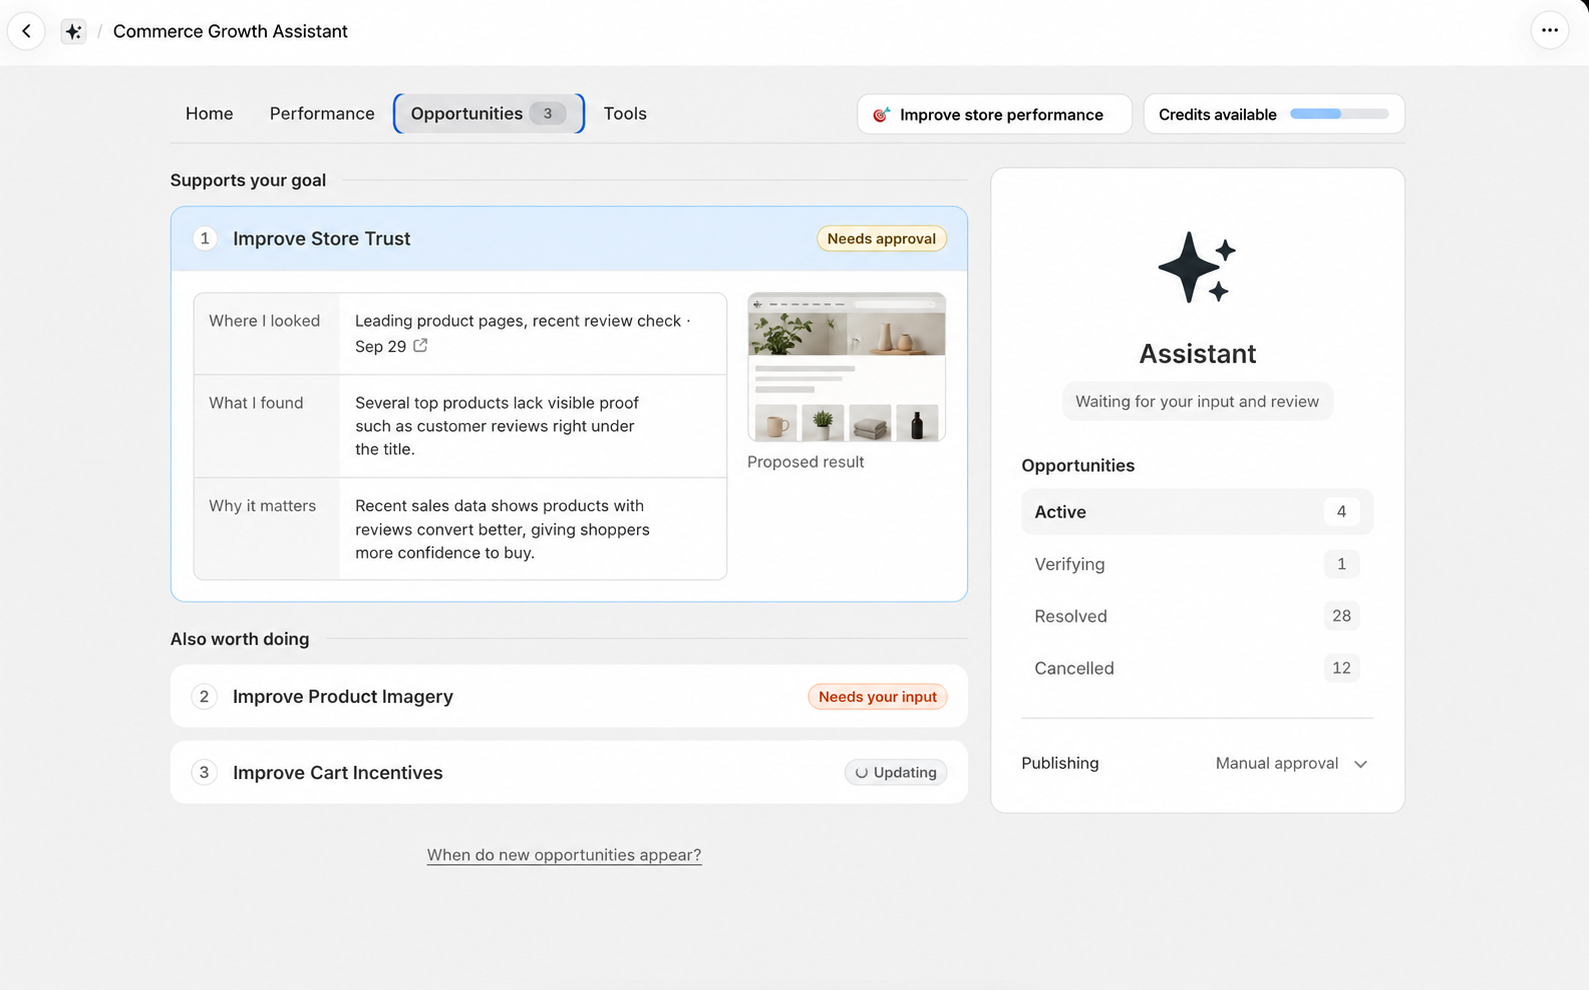Click the "Supports your goal" section heading

click(248, 180)
